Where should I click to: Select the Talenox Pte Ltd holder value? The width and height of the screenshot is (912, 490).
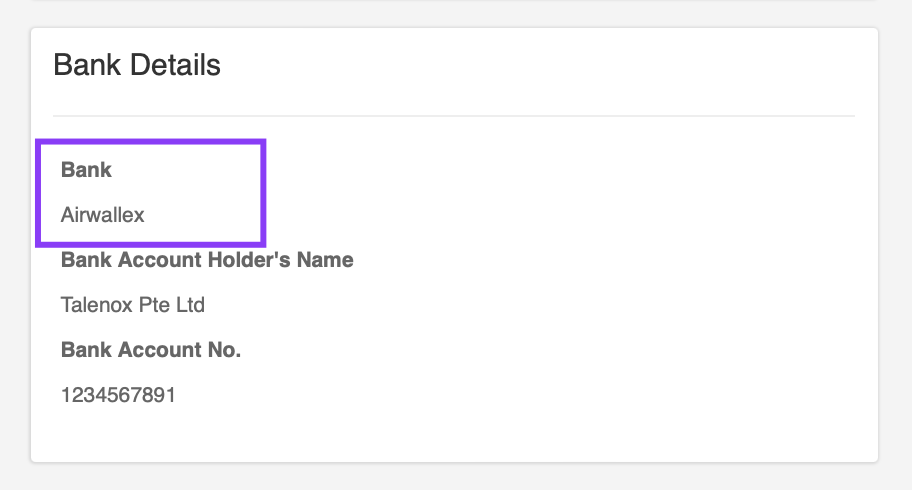(x=133, y=305)
